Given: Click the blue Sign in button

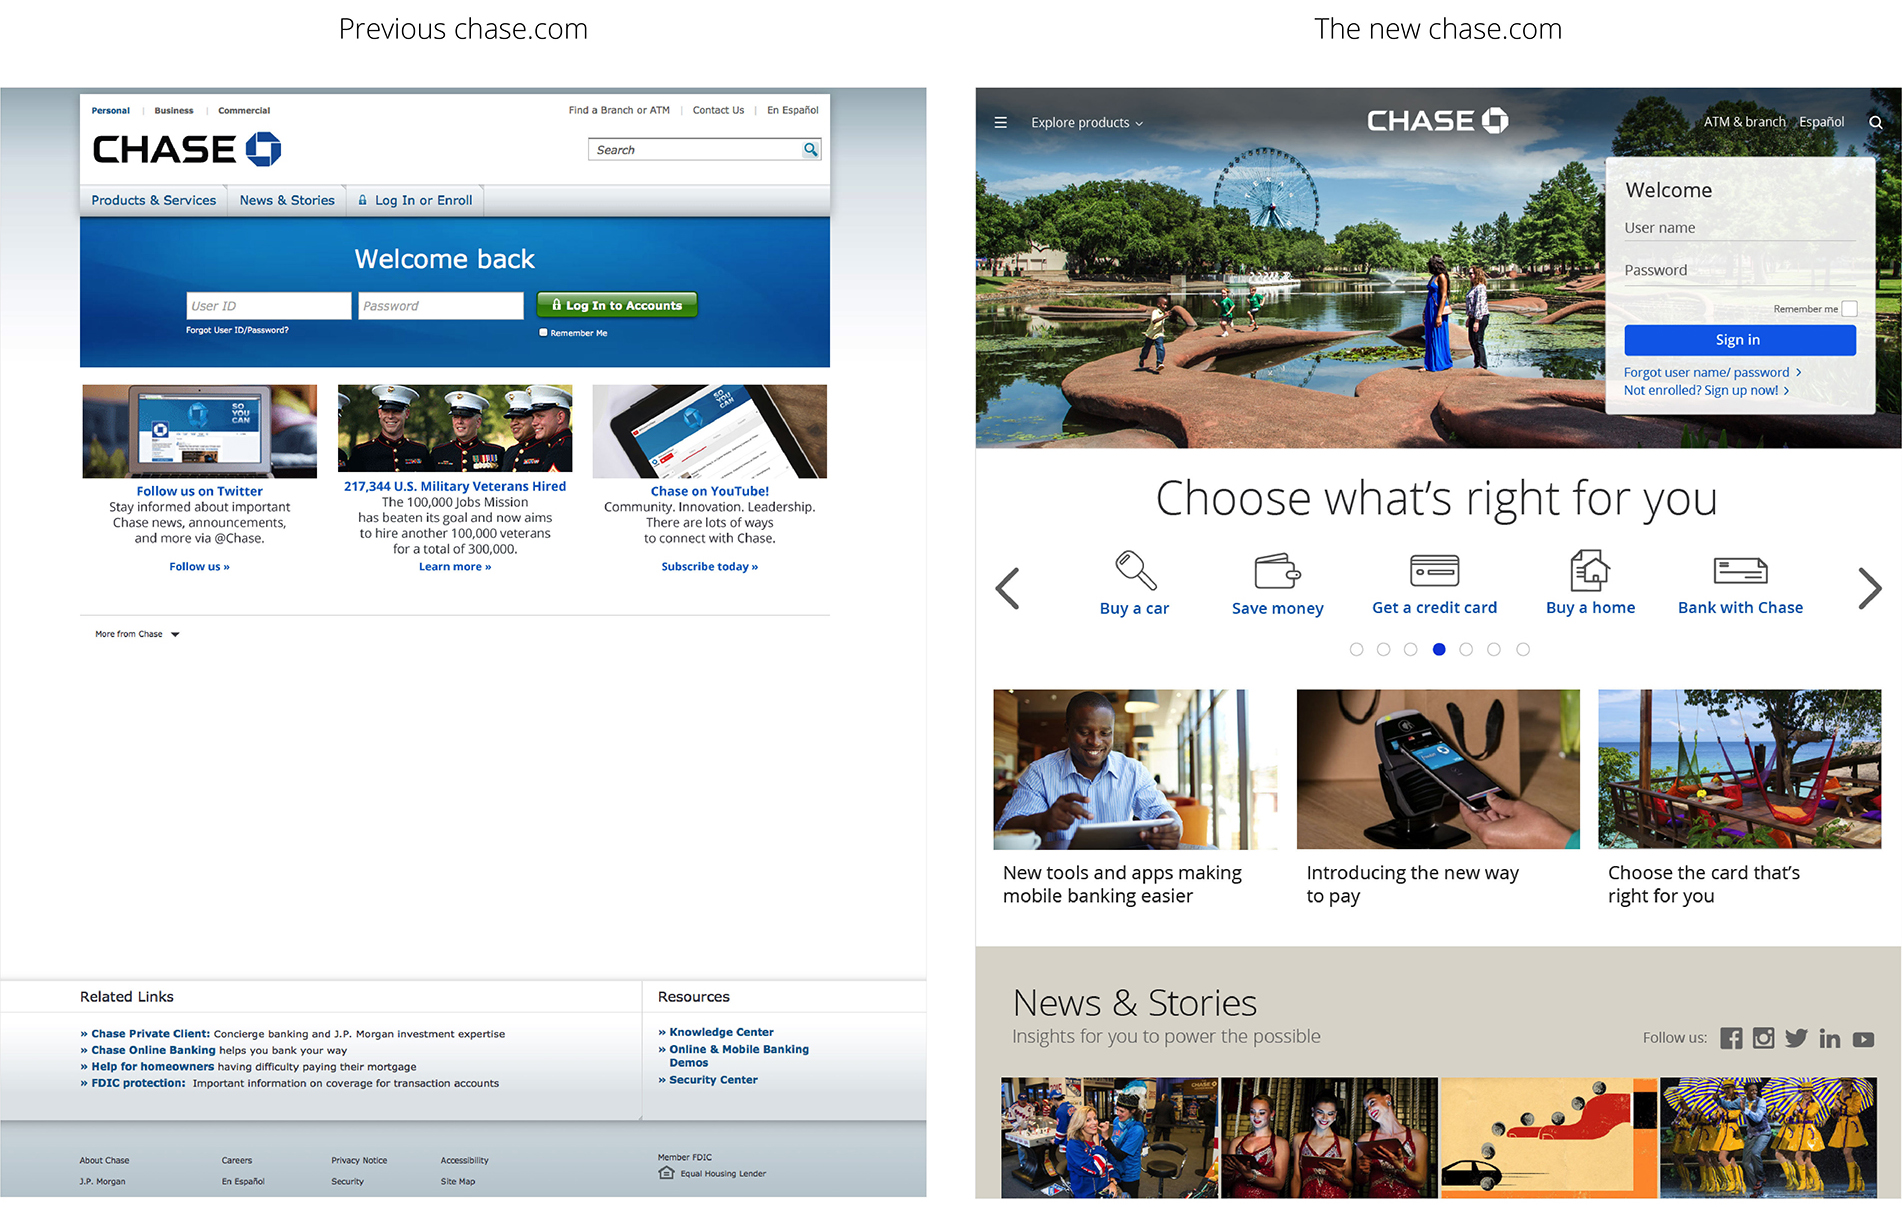Looking at the screenshot, I should [1740, 340].
